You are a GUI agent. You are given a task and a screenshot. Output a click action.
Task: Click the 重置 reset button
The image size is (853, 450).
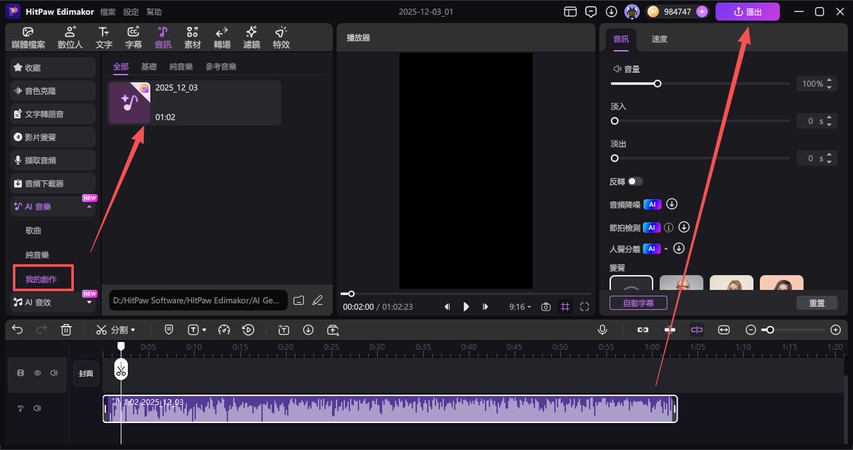pos(817,303)
